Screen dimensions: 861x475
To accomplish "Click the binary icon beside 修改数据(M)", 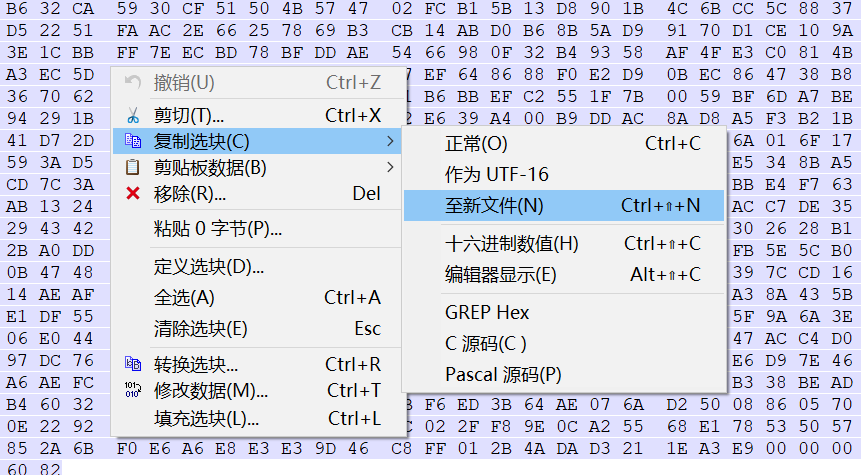I will (132, 390).
